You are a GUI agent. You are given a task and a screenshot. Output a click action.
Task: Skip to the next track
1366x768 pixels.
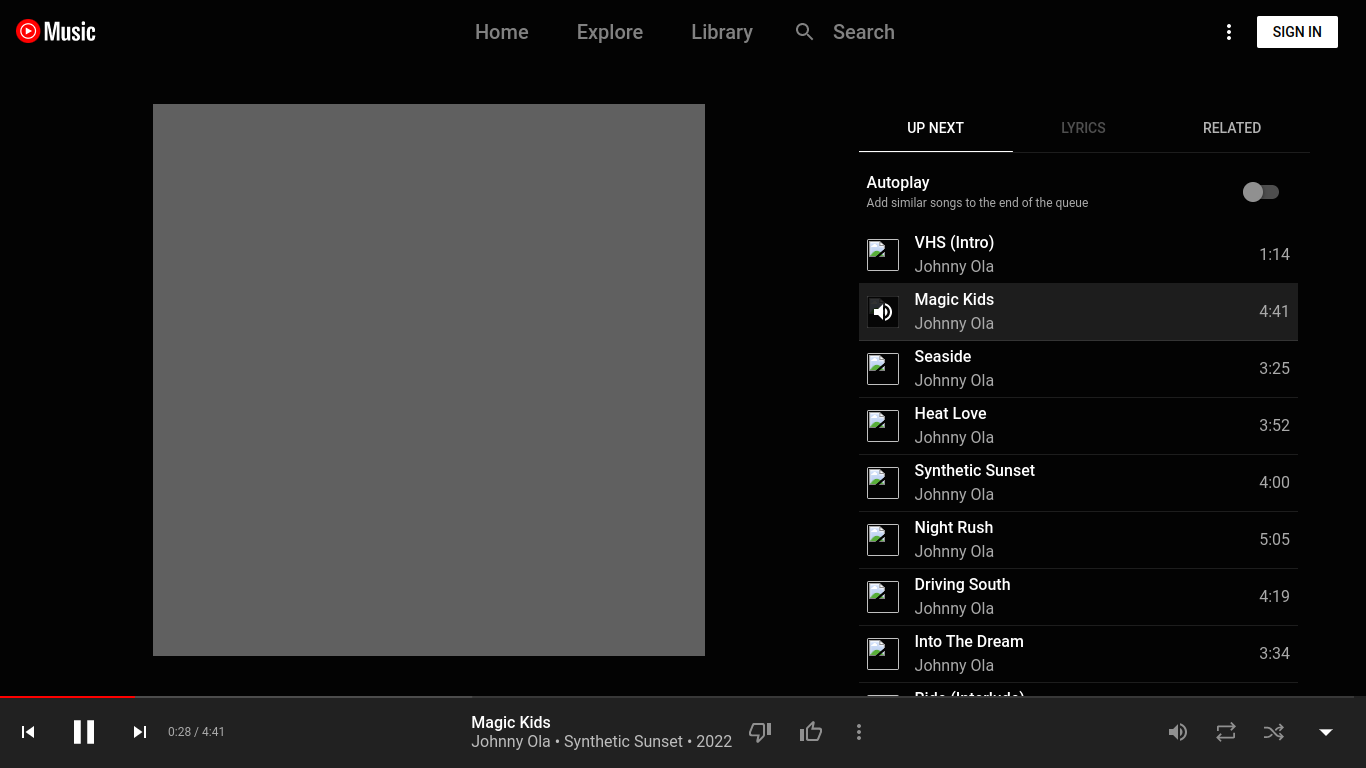pos(140,732)
